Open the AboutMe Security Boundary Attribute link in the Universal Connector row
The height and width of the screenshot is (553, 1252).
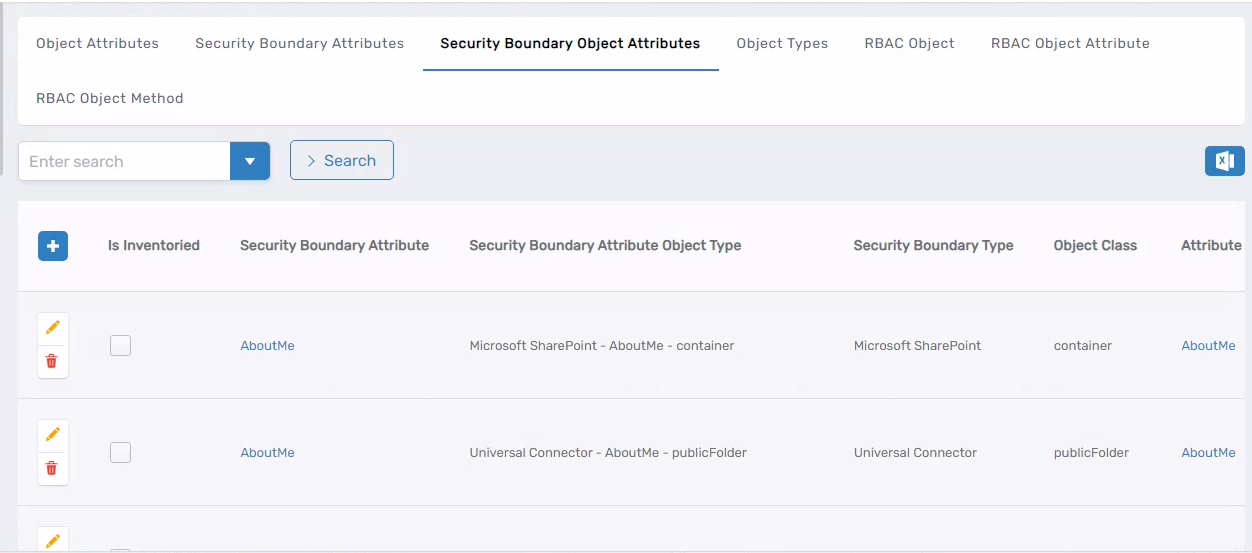coord(267,452)
